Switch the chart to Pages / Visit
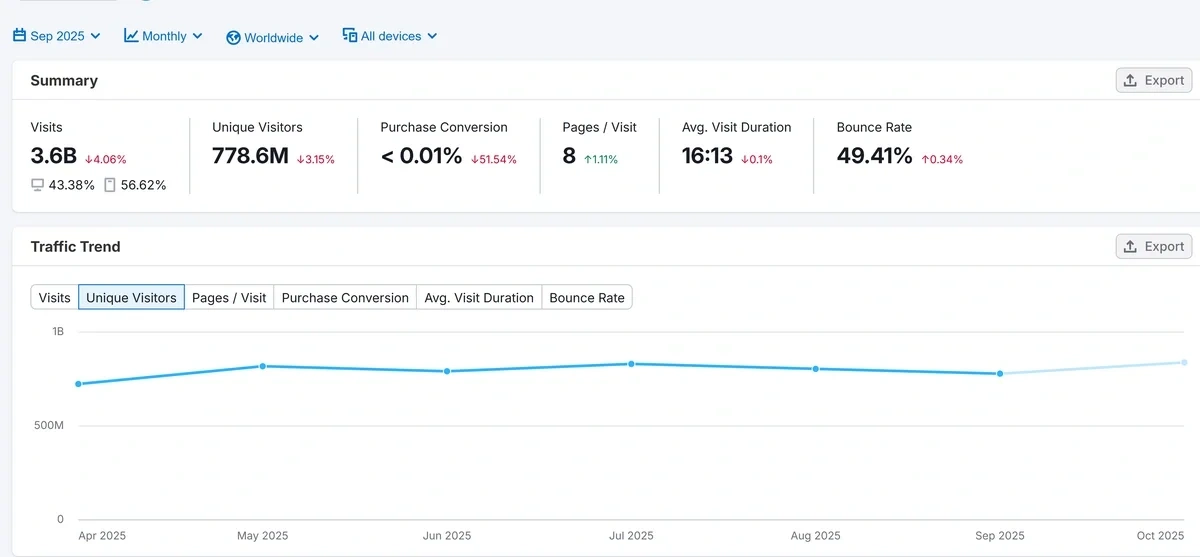This screenshot has width=1200, height=557. pyautogui.click(x=229, y=297)
